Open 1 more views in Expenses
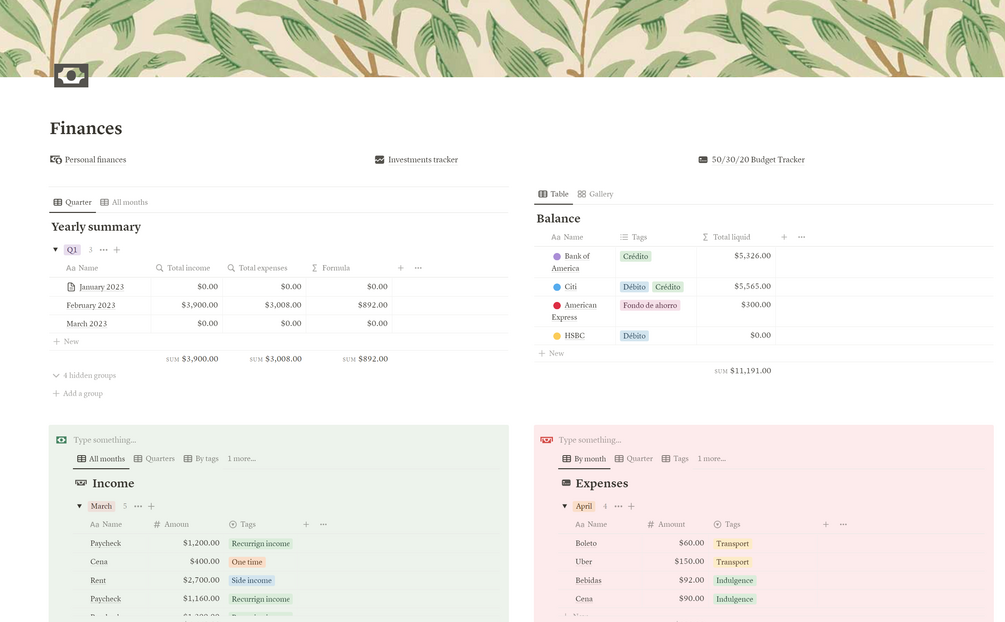This screenshot has width=1005, height=622. pos(711,458)
